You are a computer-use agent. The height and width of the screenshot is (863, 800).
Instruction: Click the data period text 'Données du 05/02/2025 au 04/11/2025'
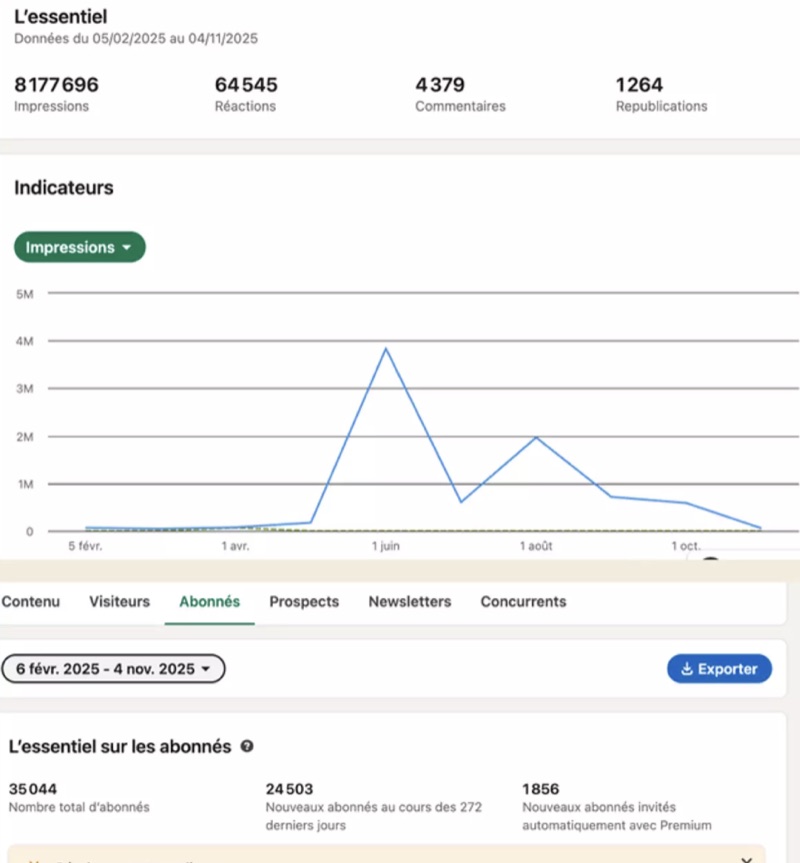coord(136,39)
